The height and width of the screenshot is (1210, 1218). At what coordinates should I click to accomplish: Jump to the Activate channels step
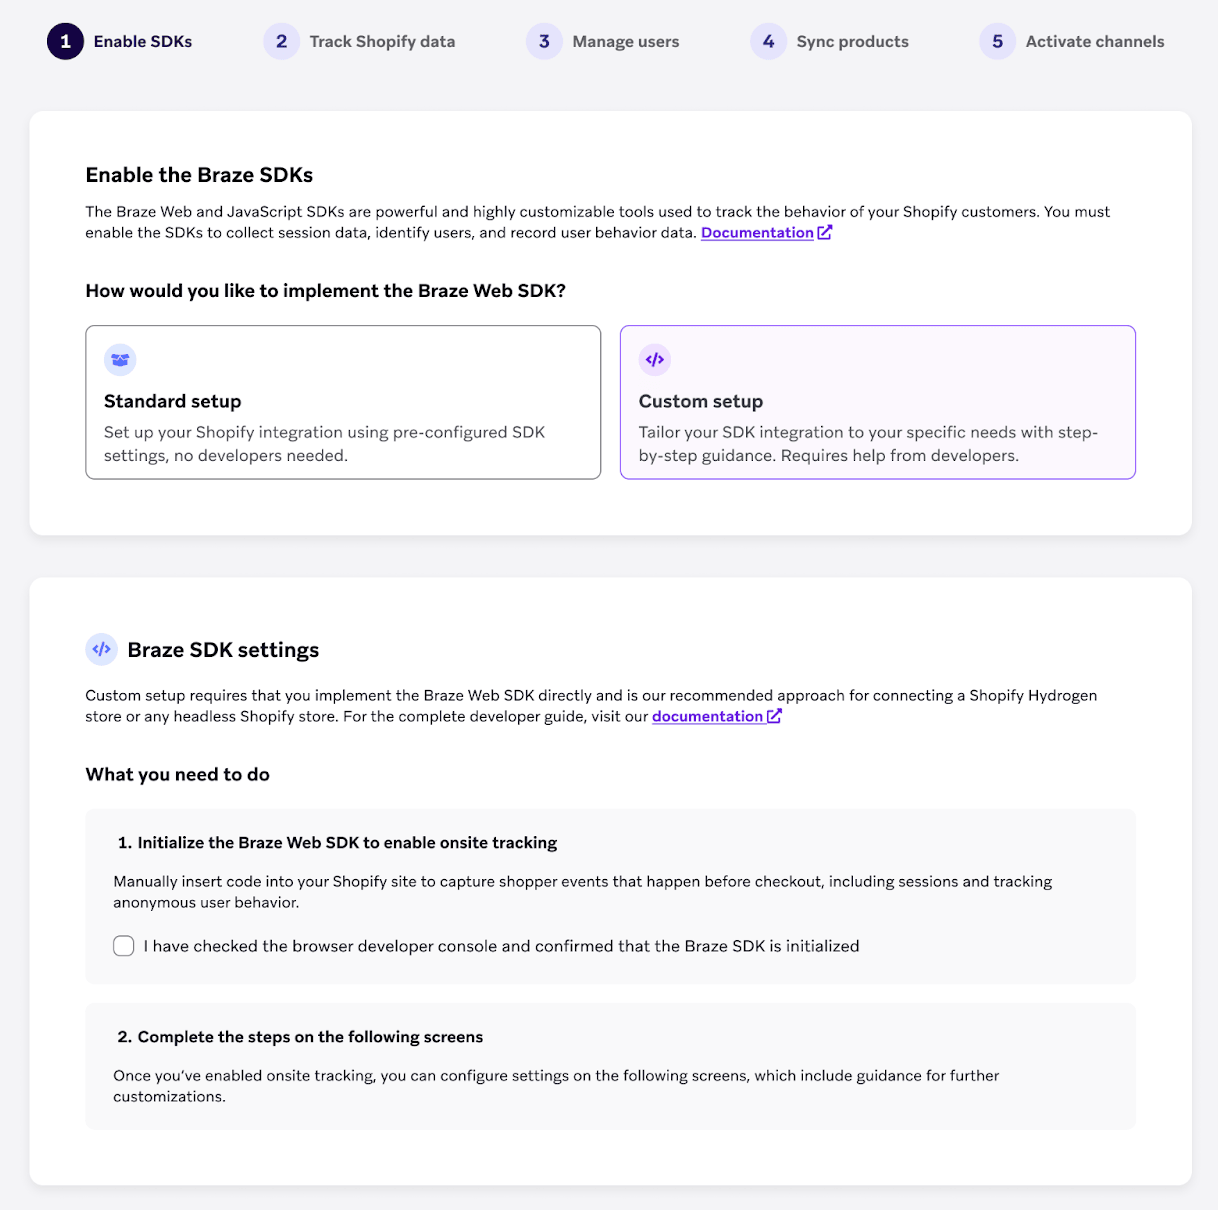[1094, 41]
